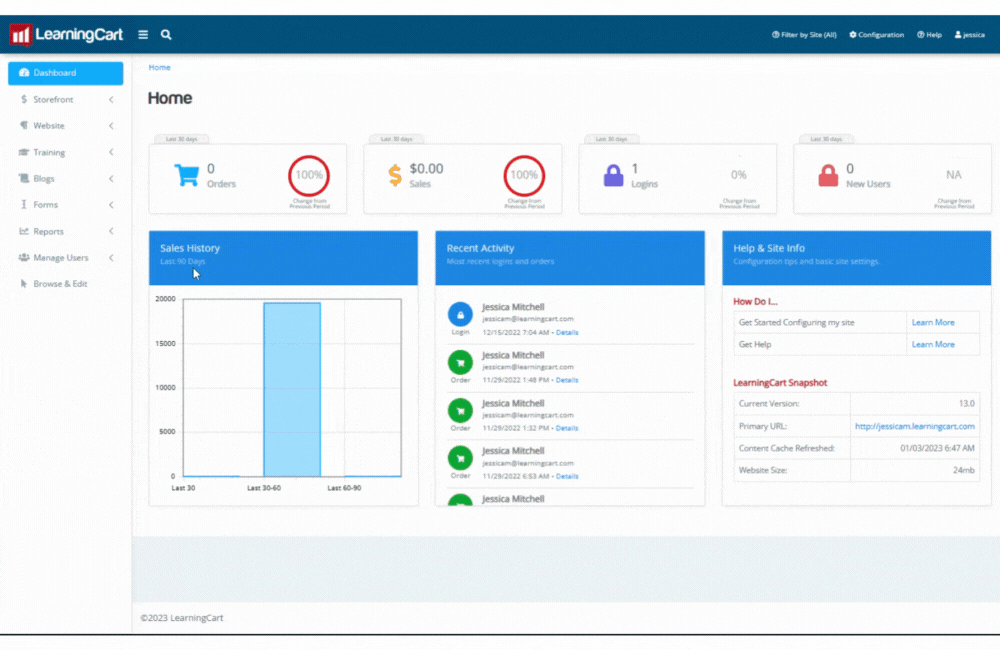This screenshot has width=1000, height=650.
Task: Click the Blogs sidebar icon
Action: (x=24, y=179)
